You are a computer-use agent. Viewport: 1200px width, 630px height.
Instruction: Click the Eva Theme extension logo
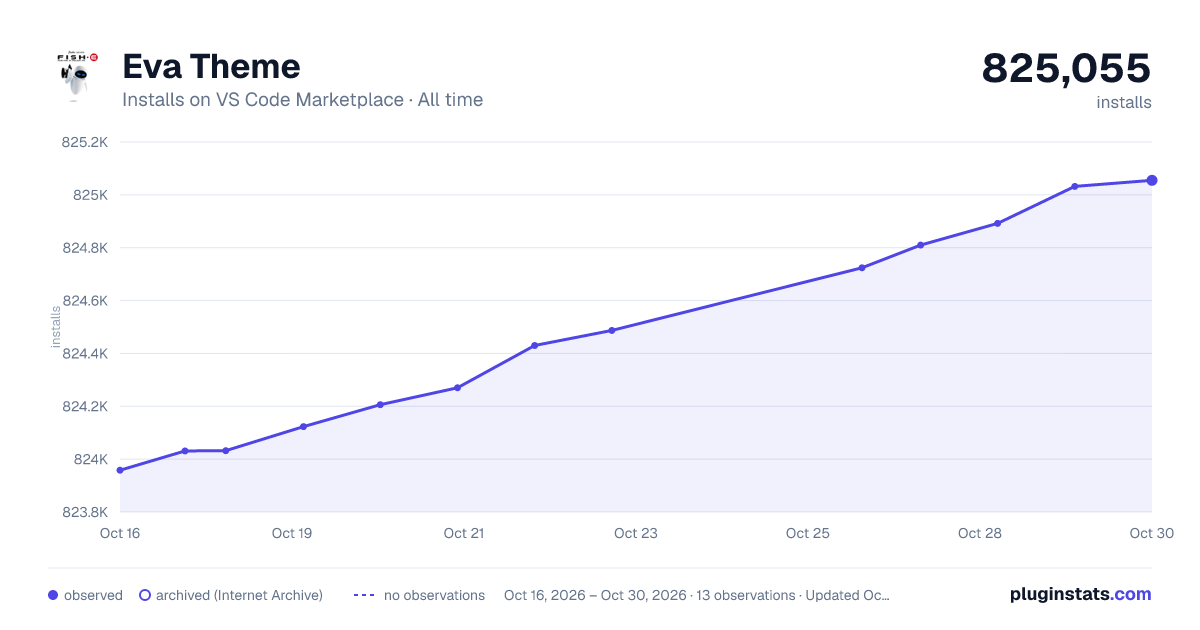77,76
